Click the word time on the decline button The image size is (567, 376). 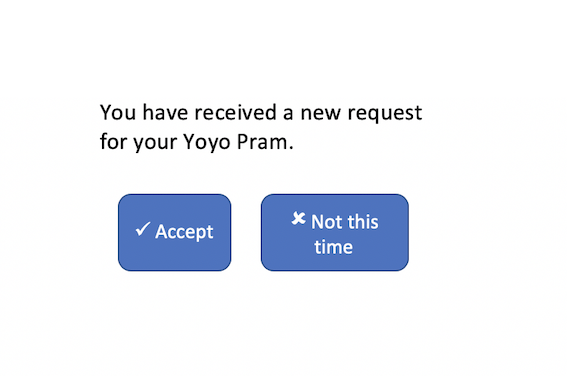tap(333, 247)
